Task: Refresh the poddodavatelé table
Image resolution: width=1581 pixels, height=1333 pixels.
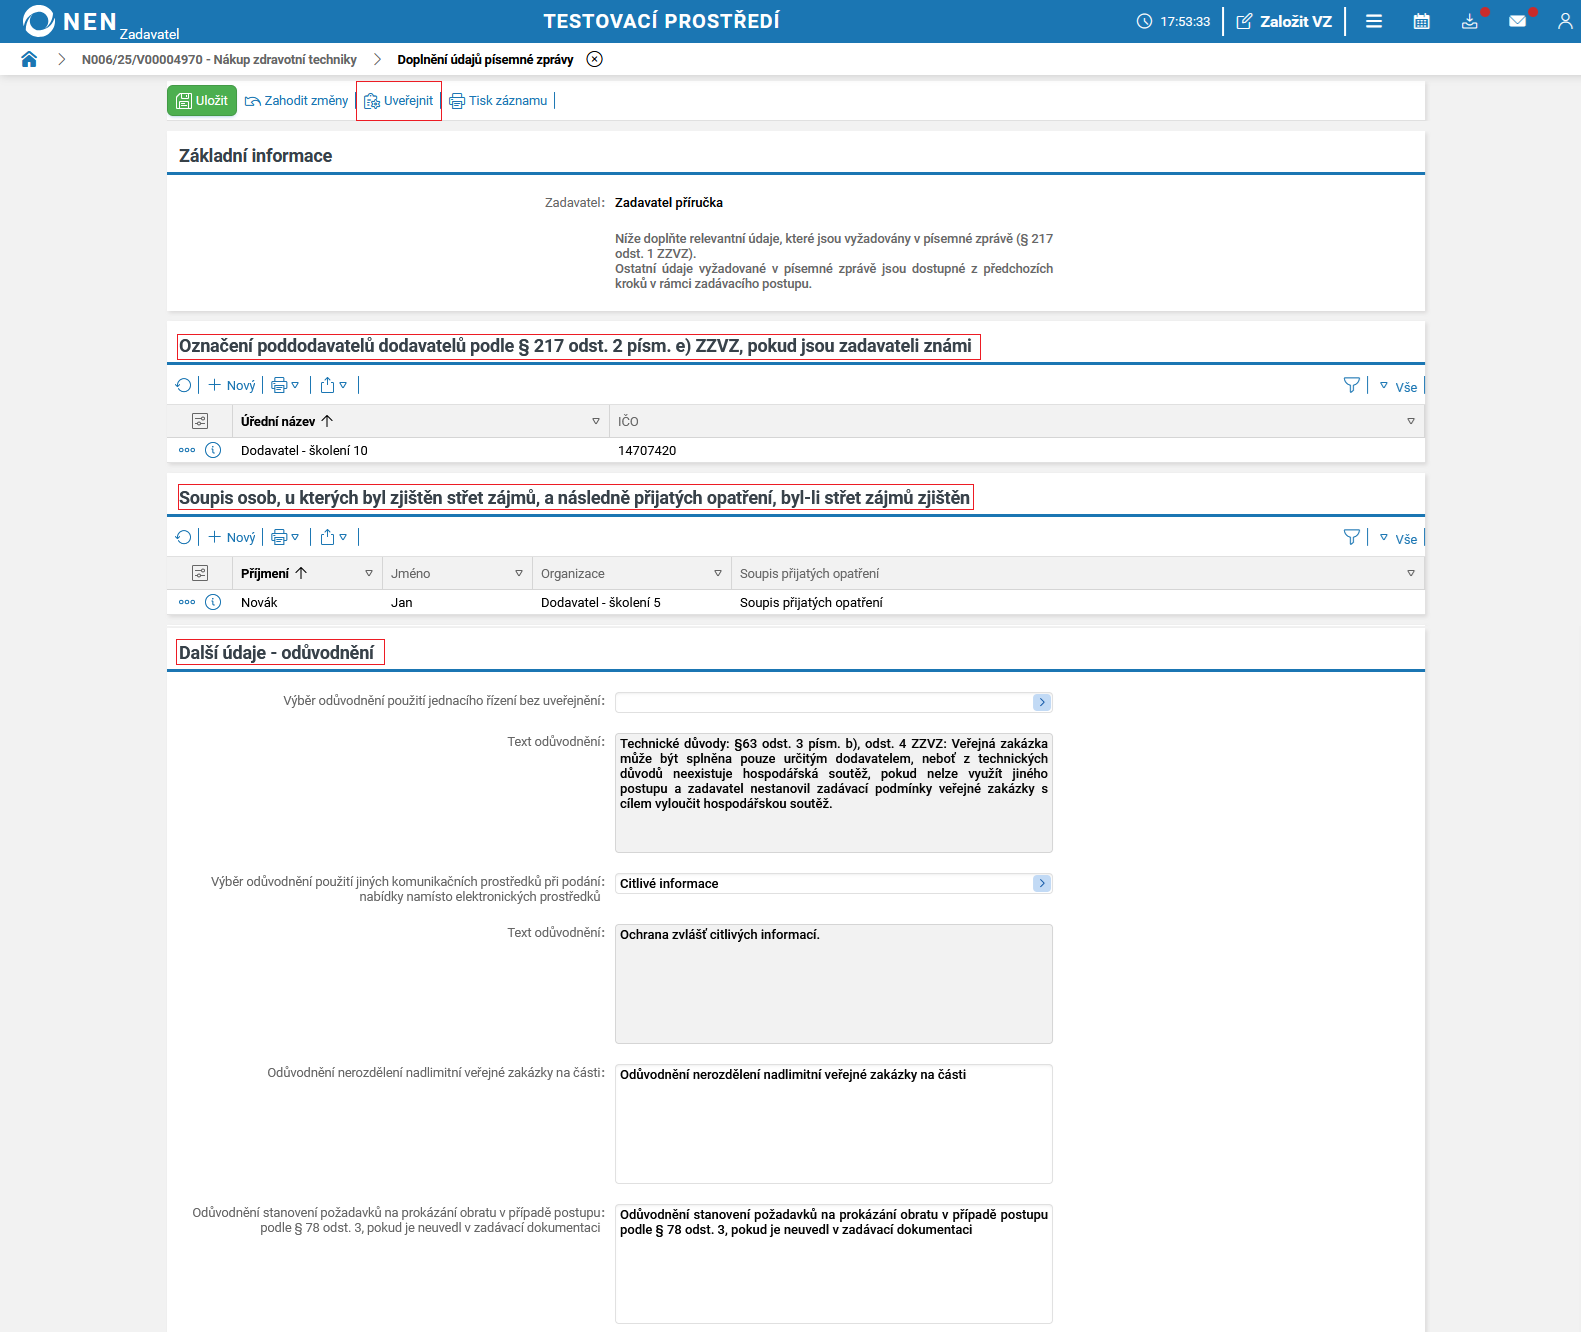Action: [183, 385]
